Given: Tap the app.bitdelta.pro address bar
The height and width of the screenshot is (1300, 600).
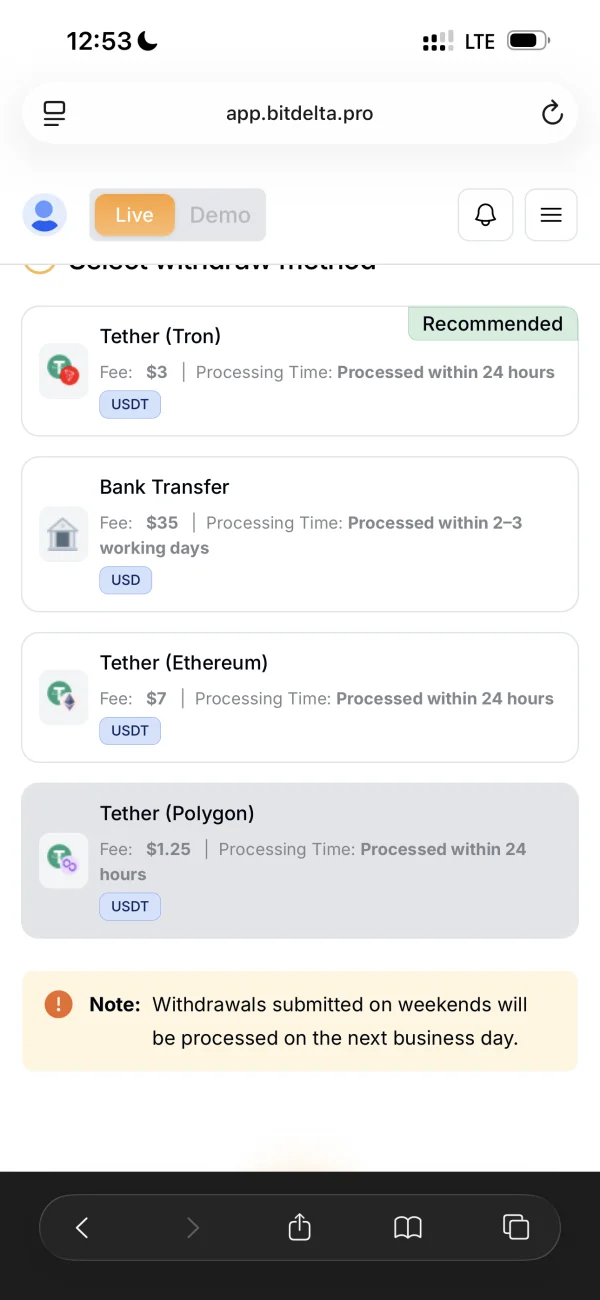Looking at the screenshot, I should pyautogui.click(x=300, y=113).
